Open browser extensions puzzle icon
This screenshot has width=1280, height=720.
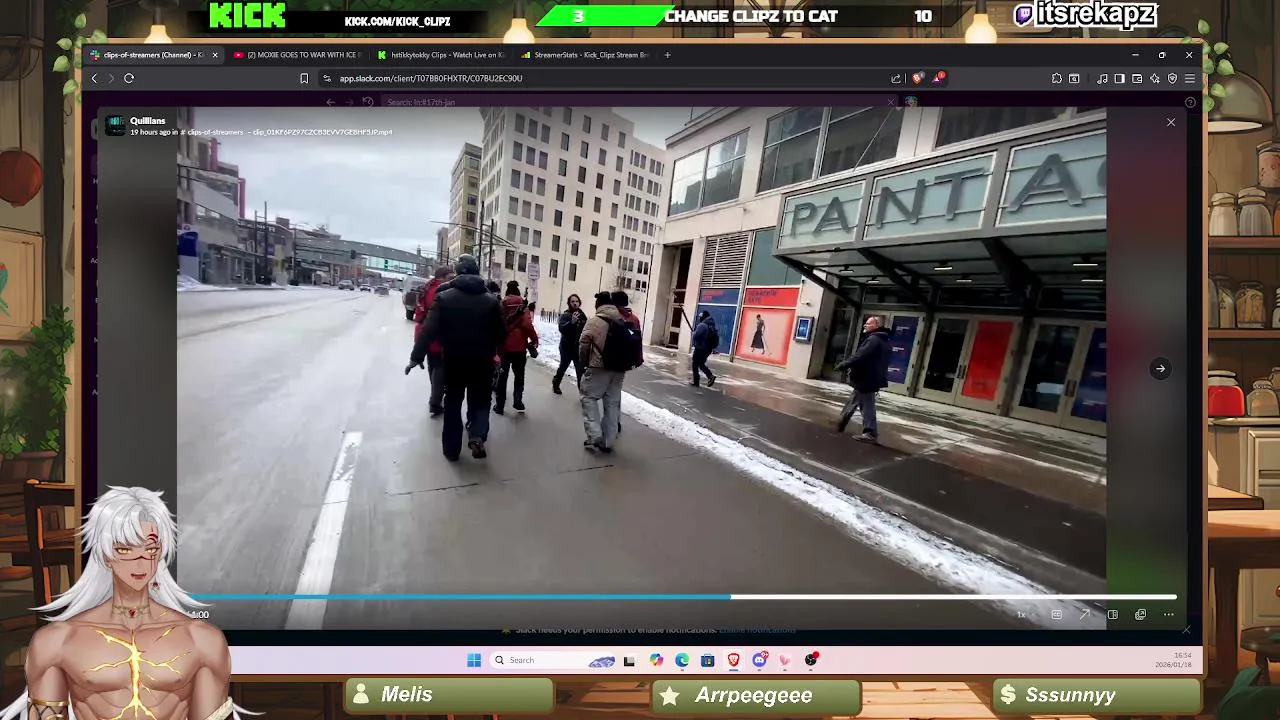1057,78
